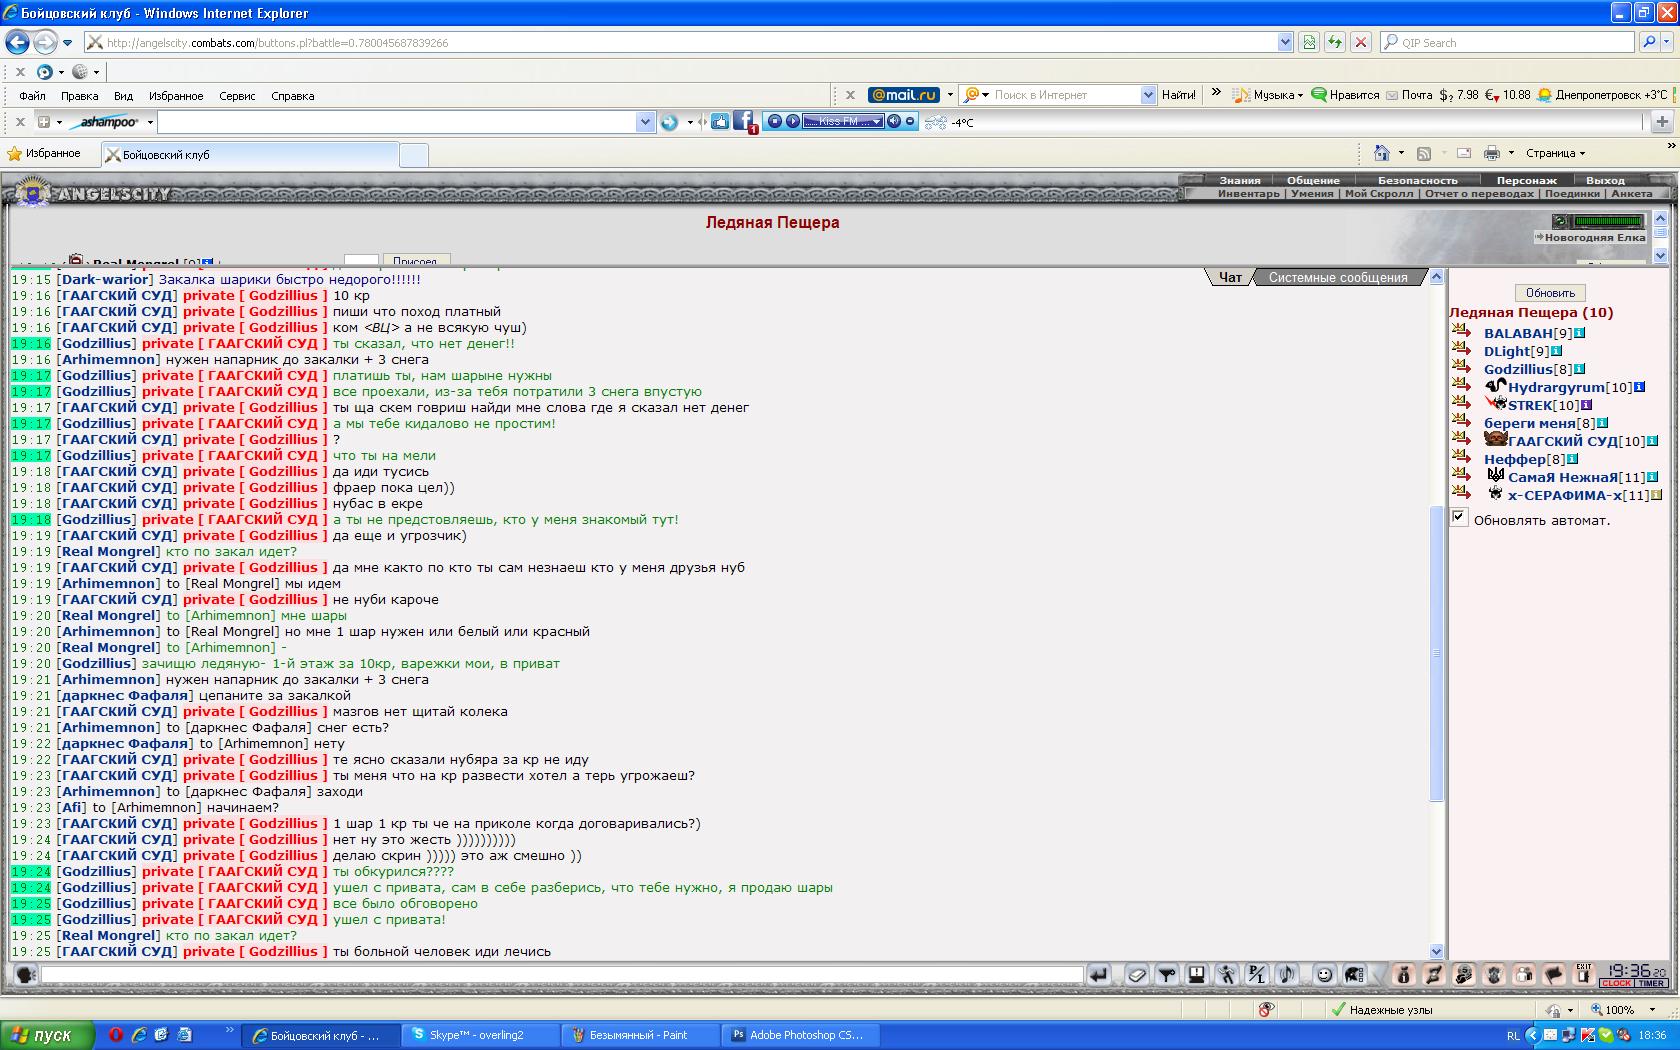Open the 'Знания' game menu
This screenshot has width=1680, height=1050.
[x=1240, y=180]
